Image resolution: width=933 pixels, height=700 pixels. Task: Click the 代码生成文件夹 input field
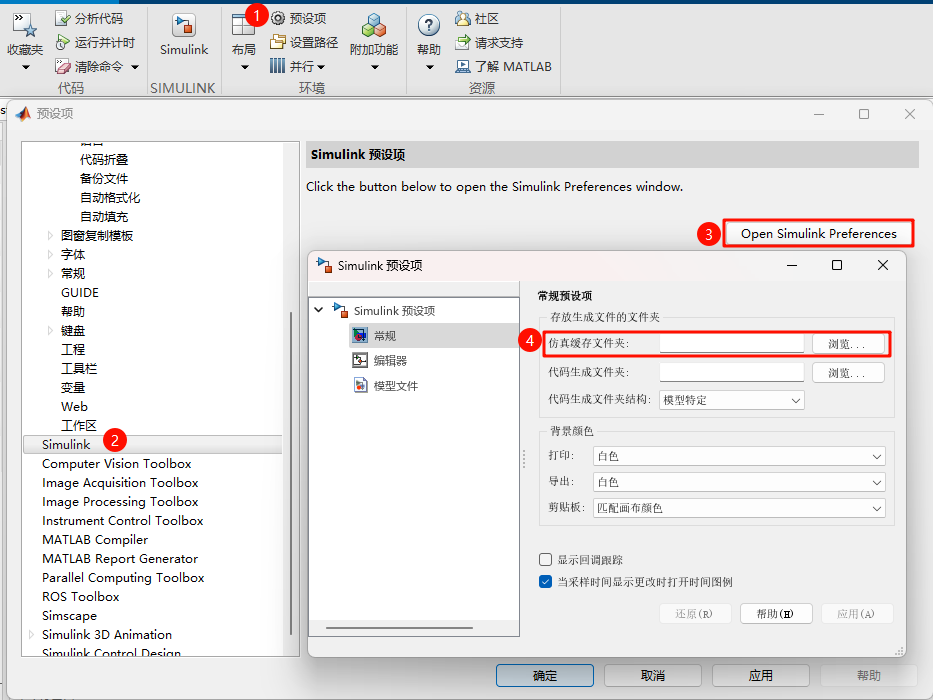(732, 372)
